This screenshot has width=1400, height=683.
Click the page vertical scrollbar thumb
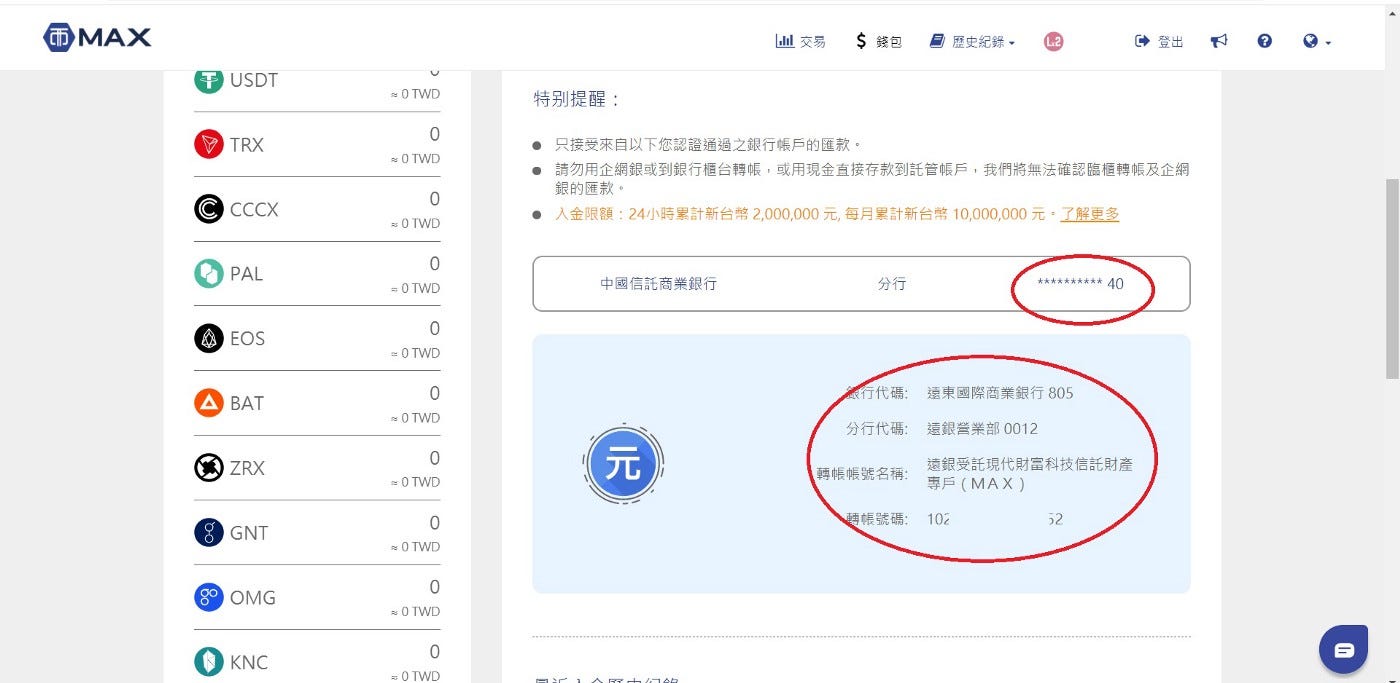(x=1391, y=279)
